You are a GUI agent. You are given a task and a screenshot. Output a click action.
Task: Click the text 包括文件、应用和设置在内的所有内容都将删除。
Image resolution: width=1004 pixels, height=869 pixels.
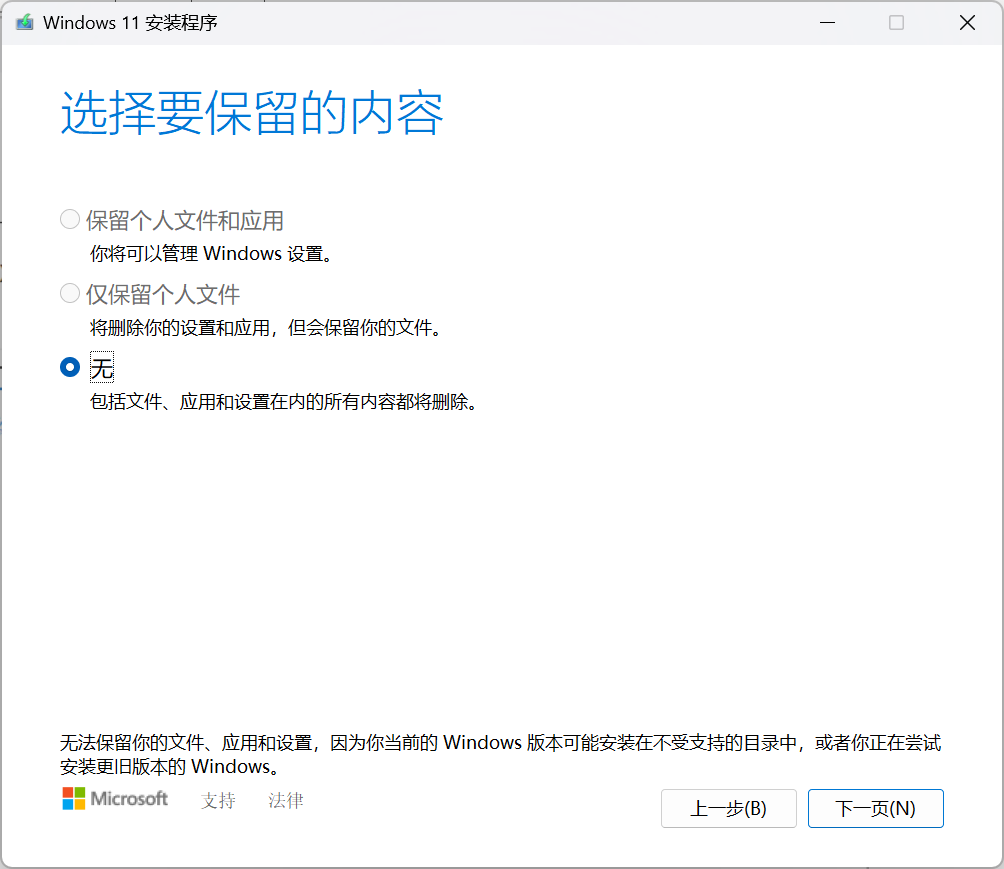click(284, 402)
